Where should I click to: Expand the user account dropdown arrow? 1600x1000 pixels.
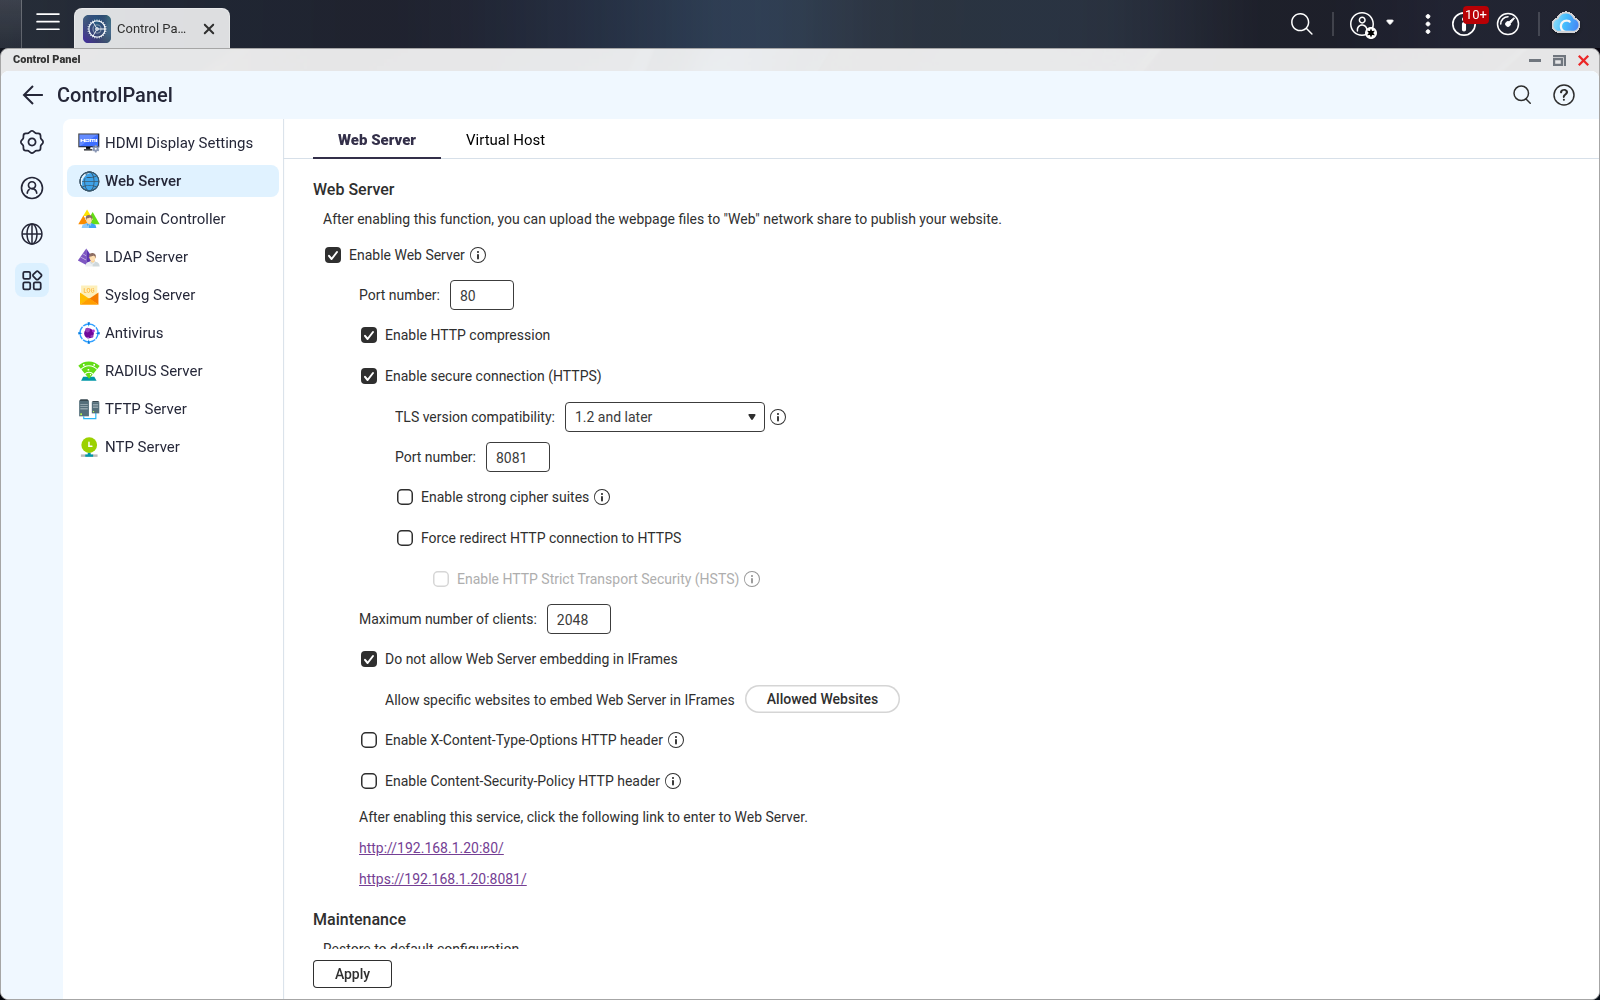[1390, 22]
